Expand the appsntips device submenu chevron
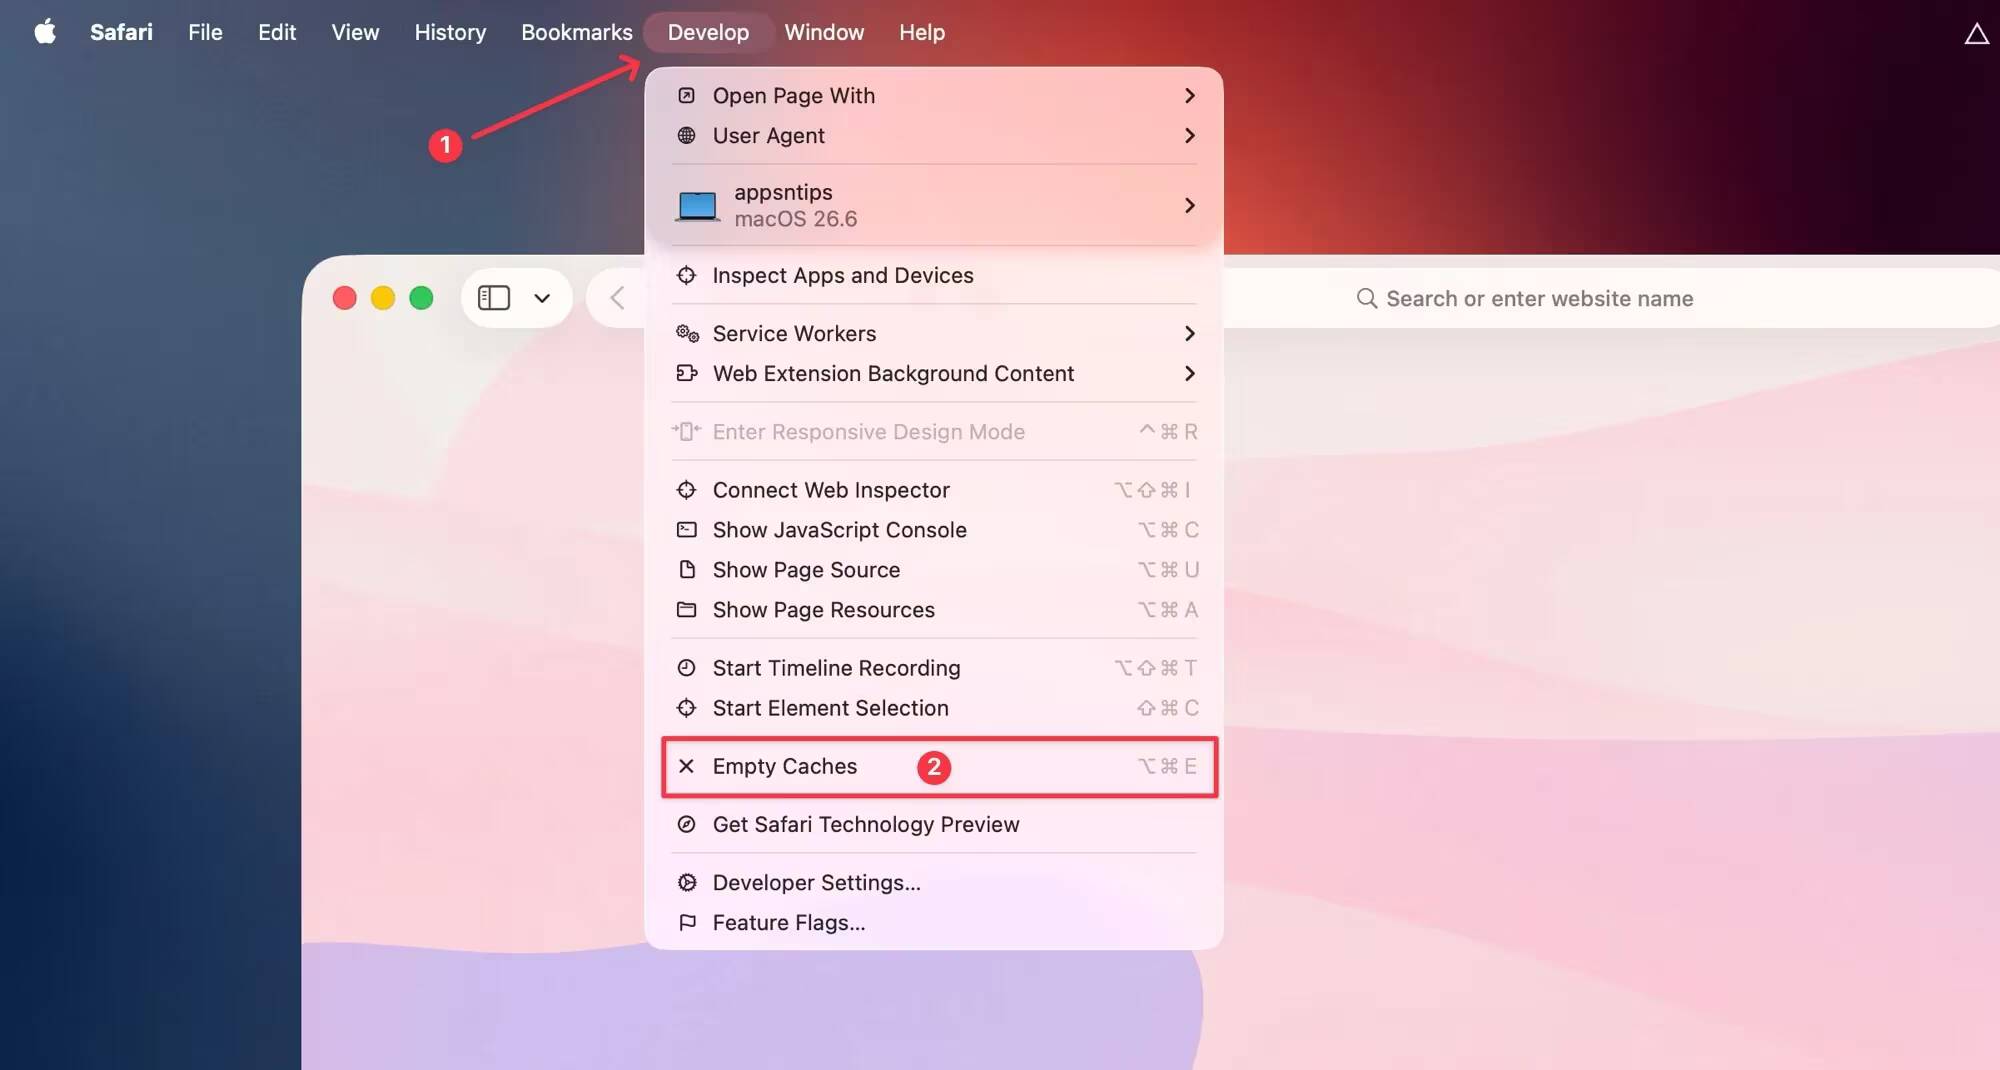Screen dimensions: 2000x1070 (x=1189, y=206)
